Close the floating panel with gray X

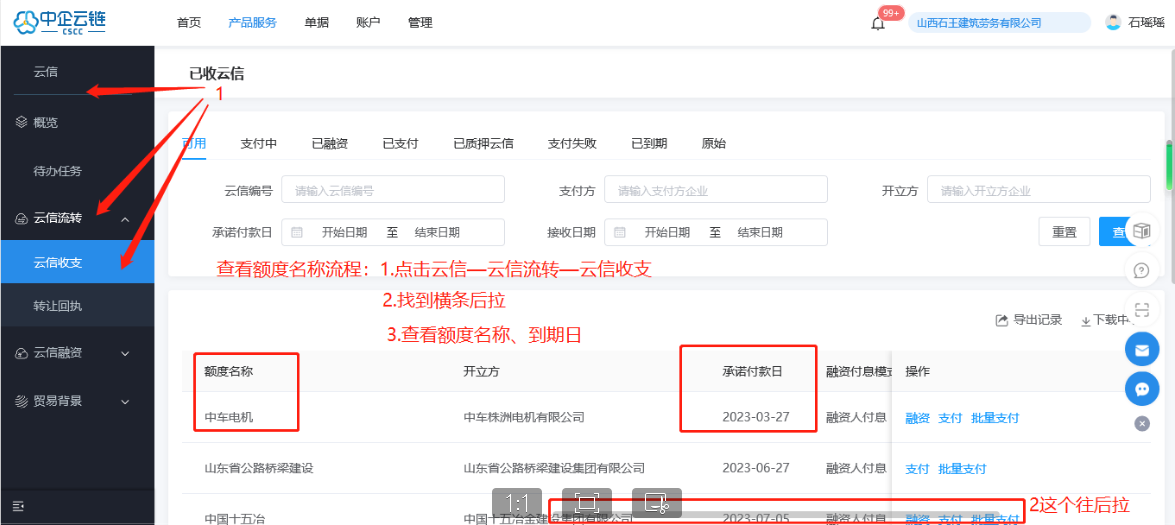1142,424
